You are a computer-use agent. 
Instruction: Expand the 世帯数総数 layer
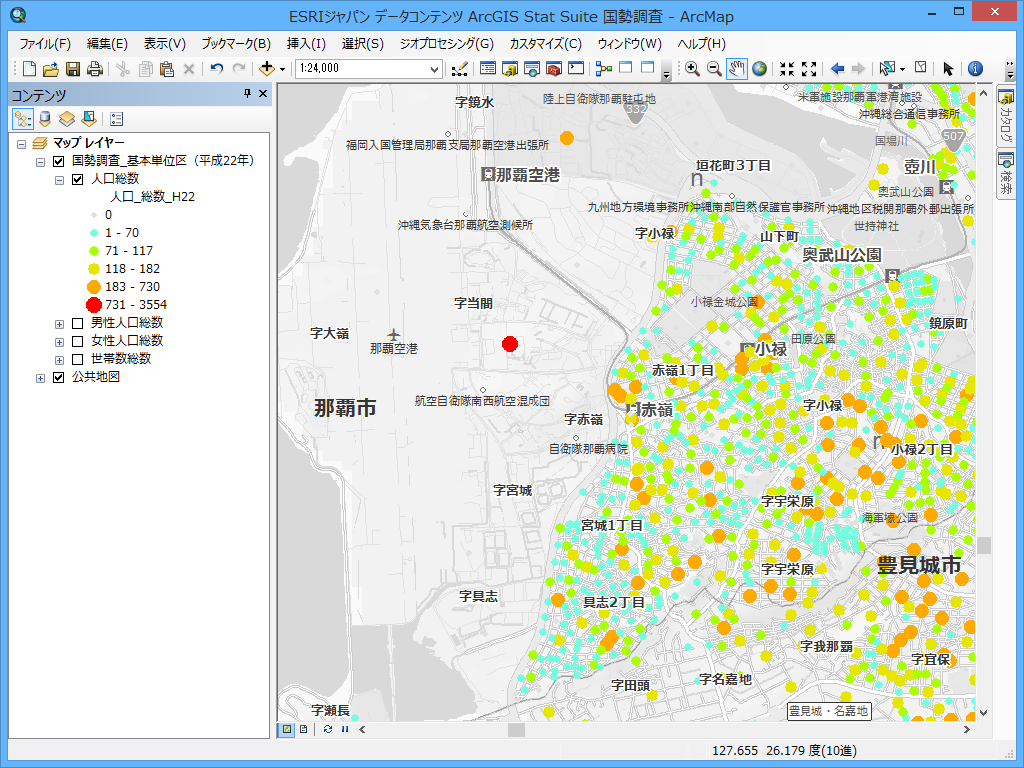59,360
